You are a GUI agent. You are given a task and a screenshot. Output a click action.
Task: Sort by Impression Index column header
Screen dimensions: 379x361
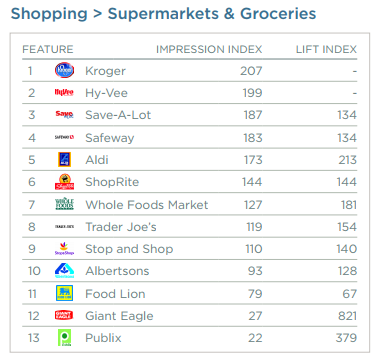click(x=209, y=49)
